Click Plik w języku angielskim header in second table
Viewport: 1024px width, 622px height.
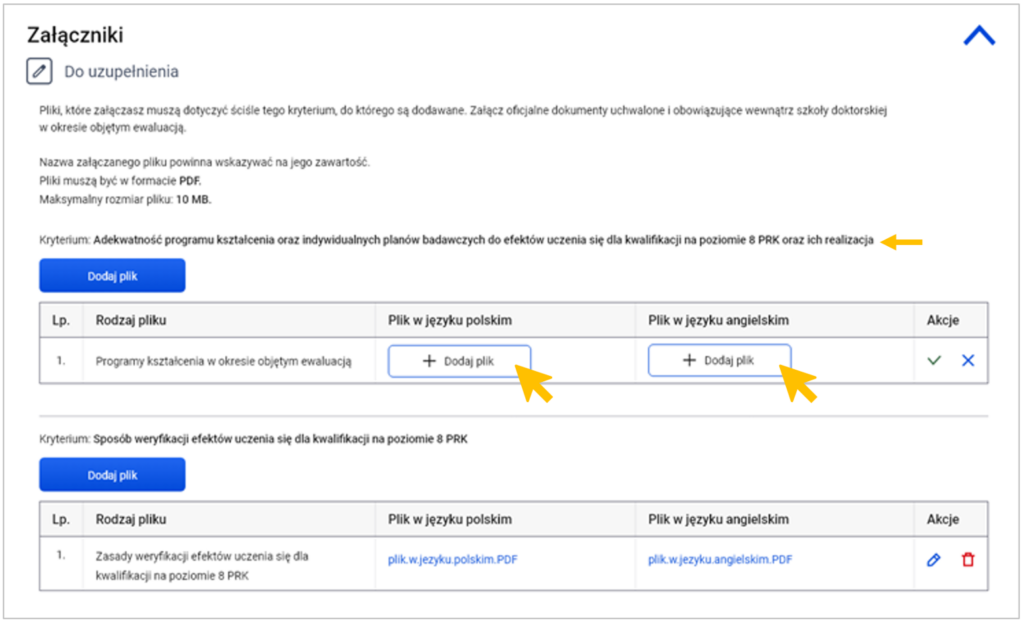[x=718, y=519]
